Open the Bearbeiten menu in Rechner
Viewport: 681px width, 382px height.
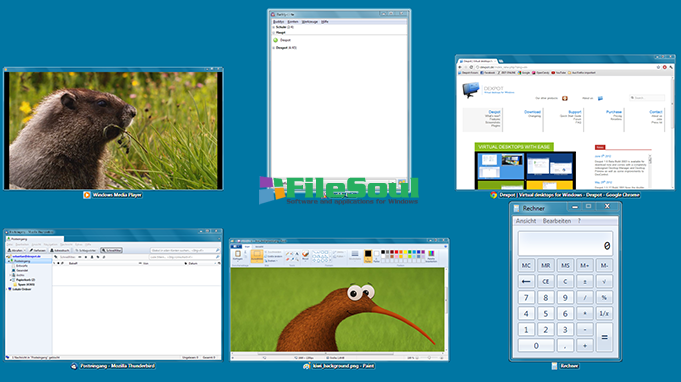[x=557, y=221]
